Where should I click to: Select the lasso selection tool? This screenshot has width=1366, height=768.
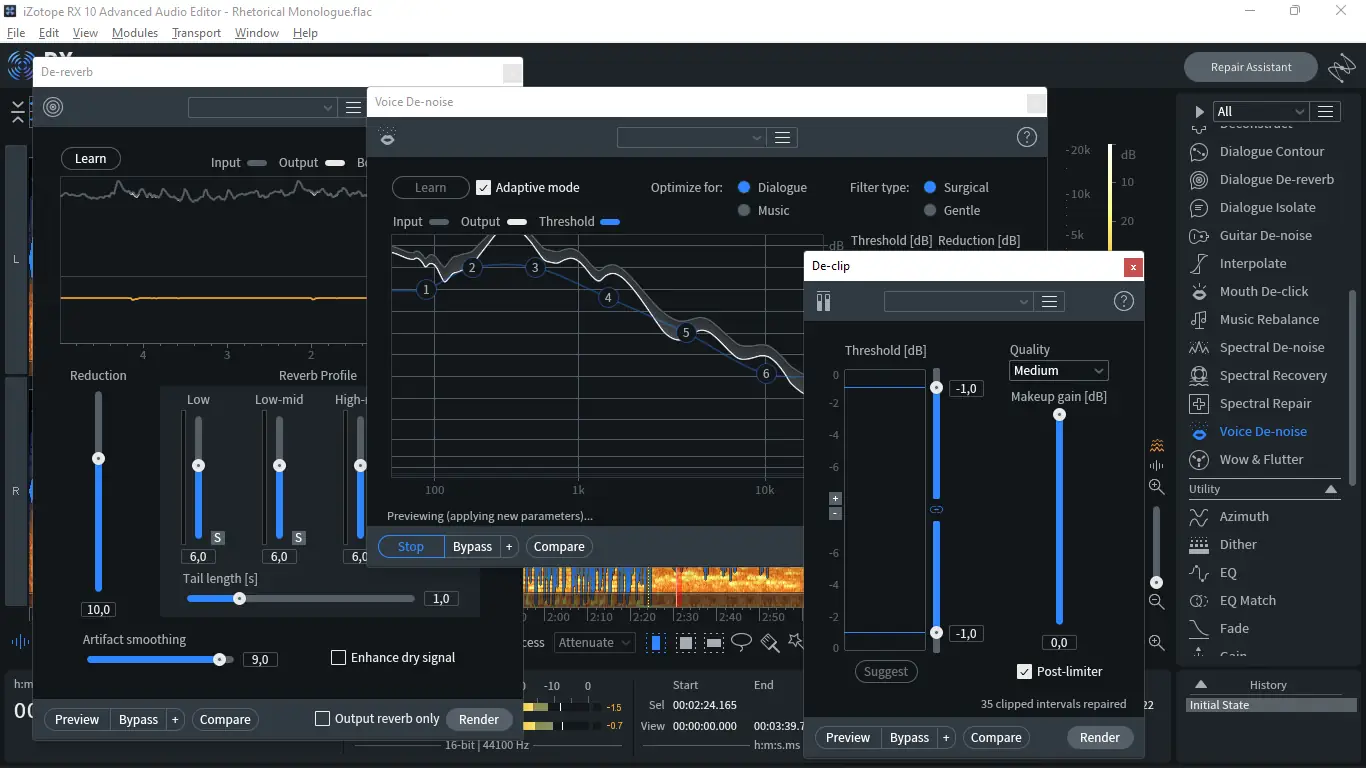741,642
